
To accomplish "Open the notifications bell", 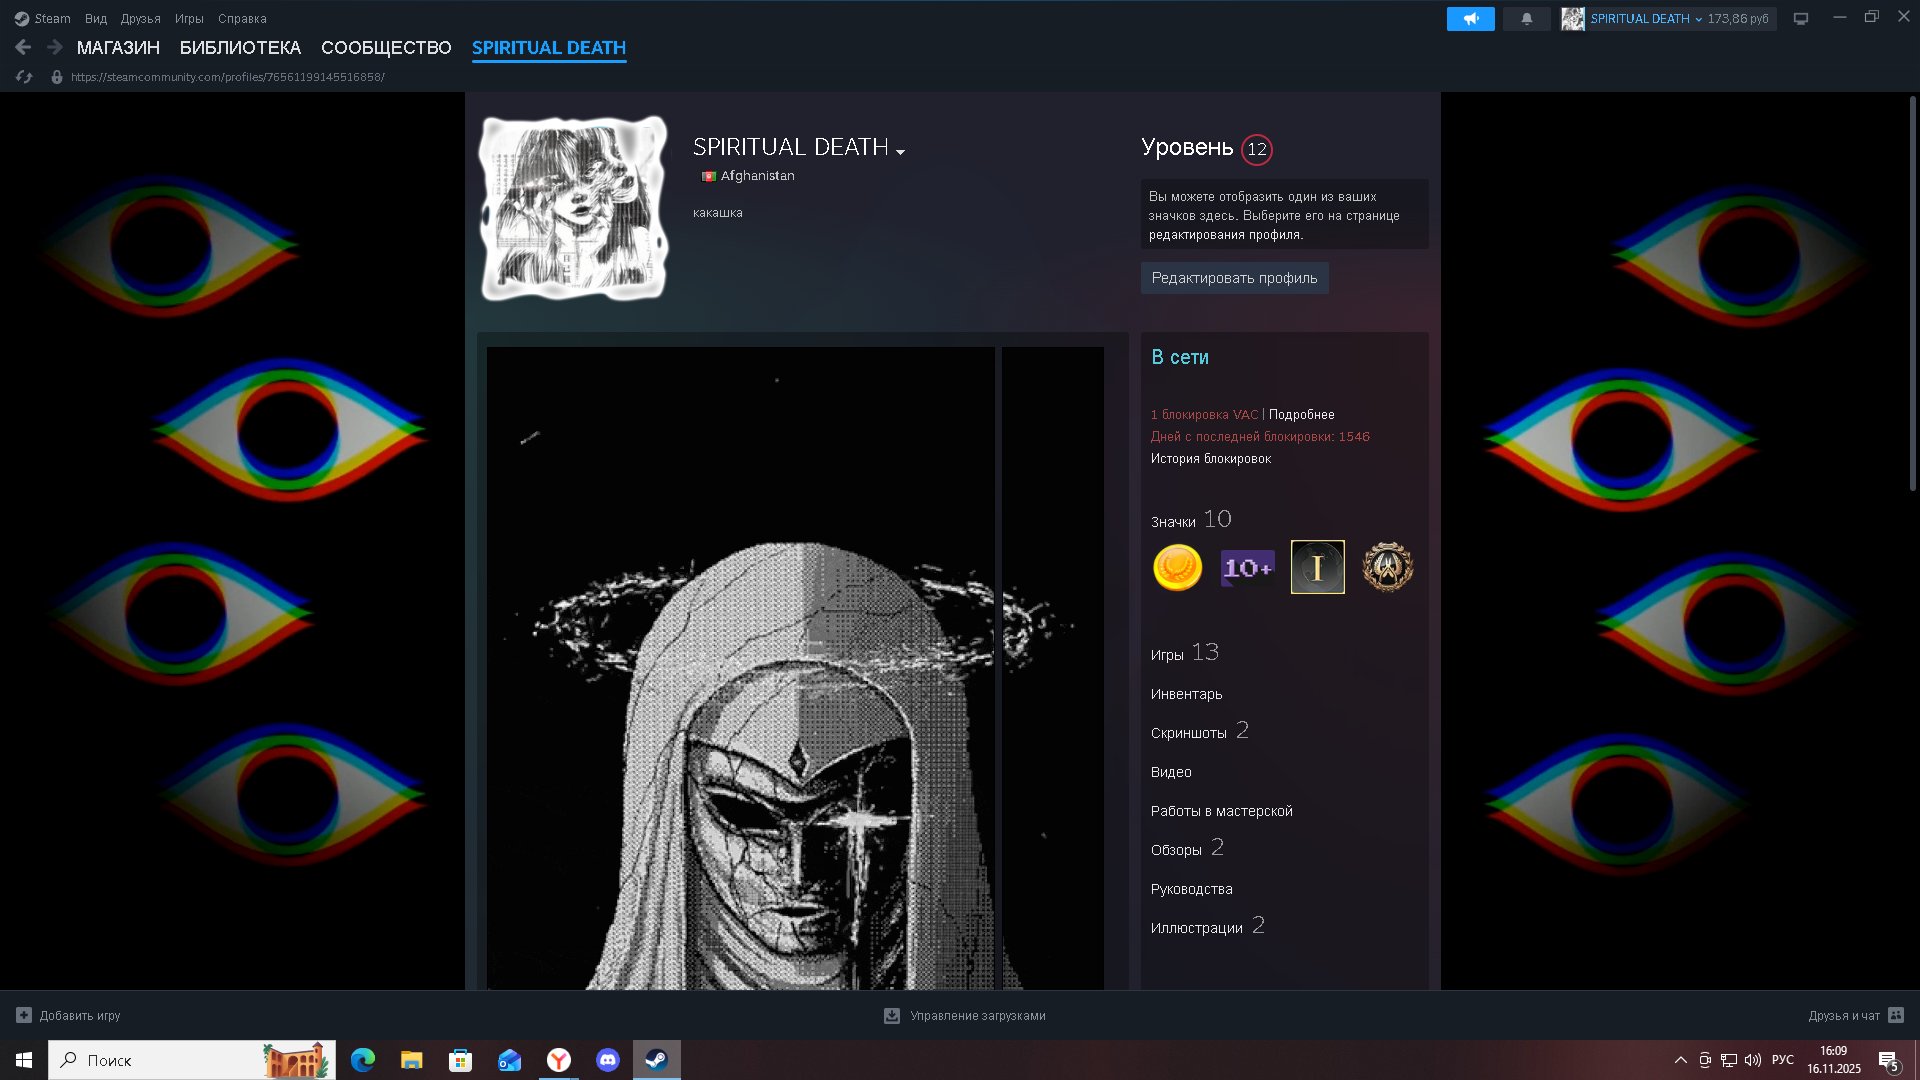I will tap(1526, 19).
